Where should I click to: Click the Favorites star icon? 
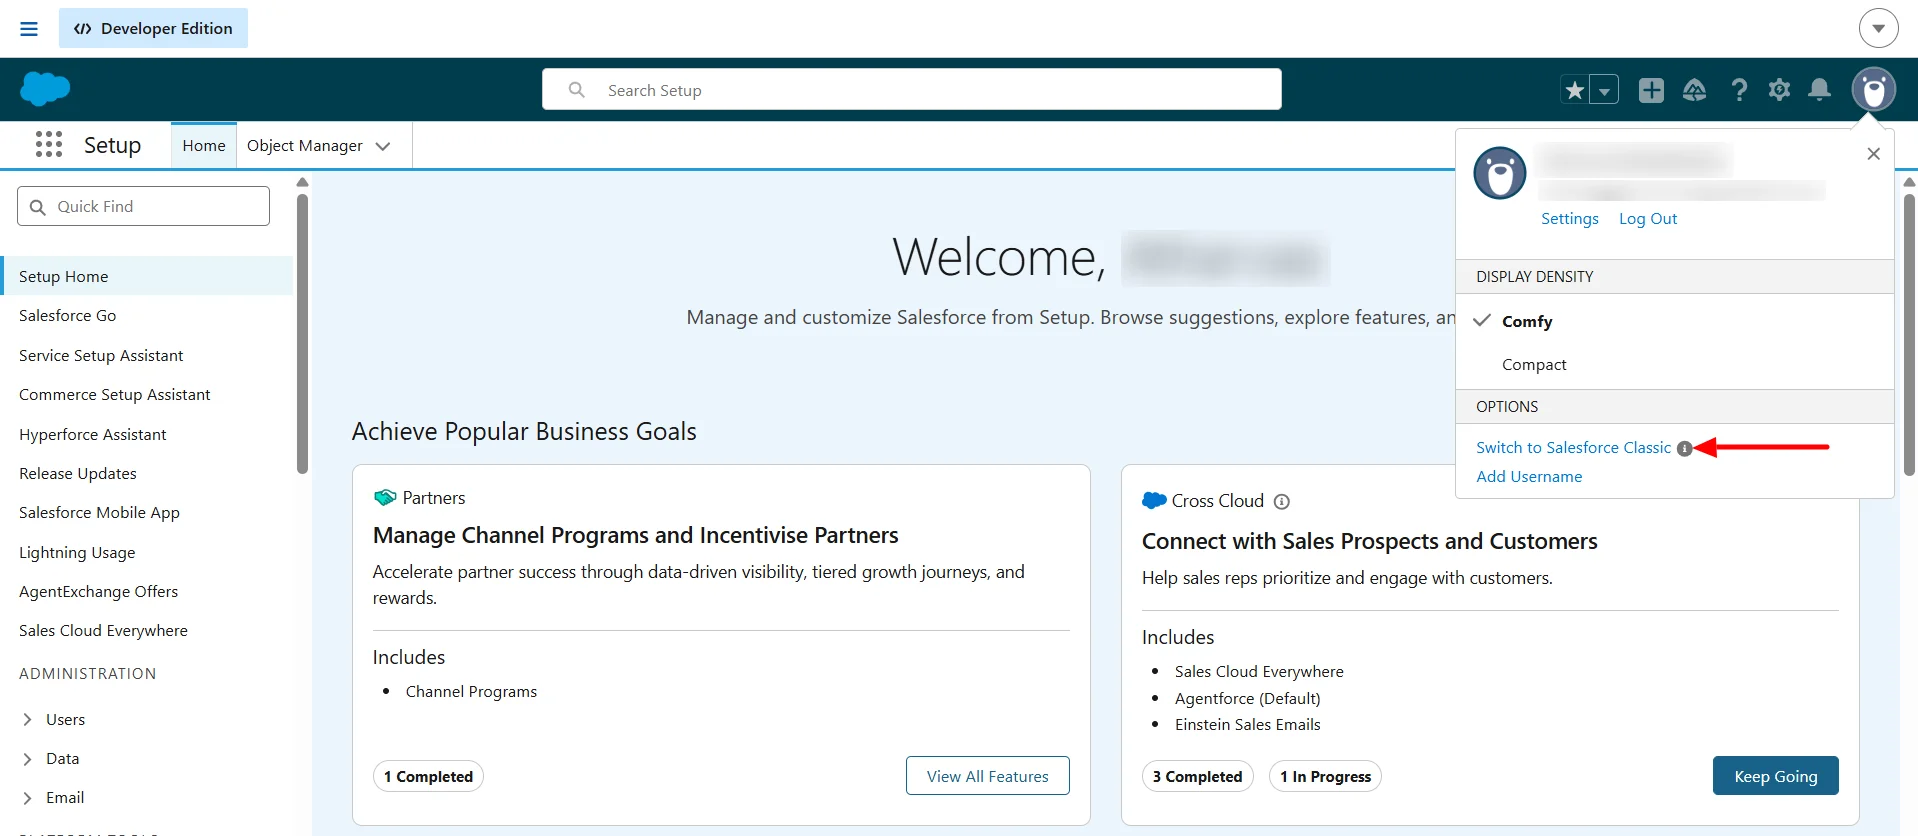tap(1575, 90)
